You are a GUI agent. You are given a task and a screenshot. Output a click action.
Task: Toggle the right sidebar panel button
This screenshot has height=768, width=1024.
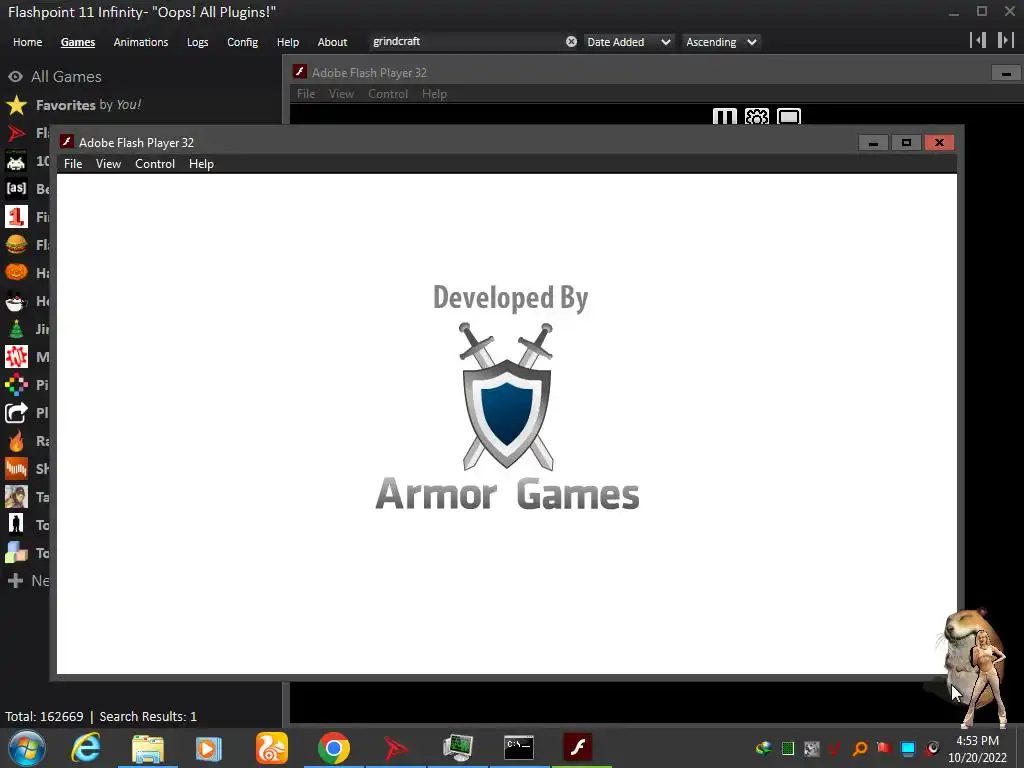tap(1006, 40)
